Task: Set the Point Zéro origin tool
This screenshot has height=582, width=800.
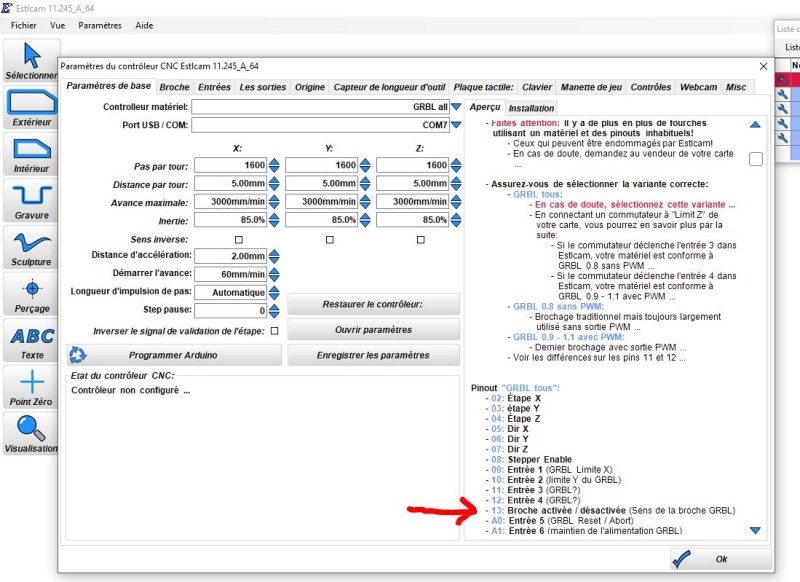Action: coord(32,388)
